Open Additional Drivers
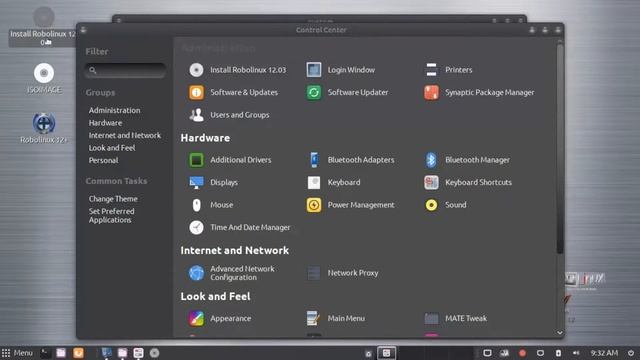This screenshot has width=640, height=360. (x=230, y=160)
